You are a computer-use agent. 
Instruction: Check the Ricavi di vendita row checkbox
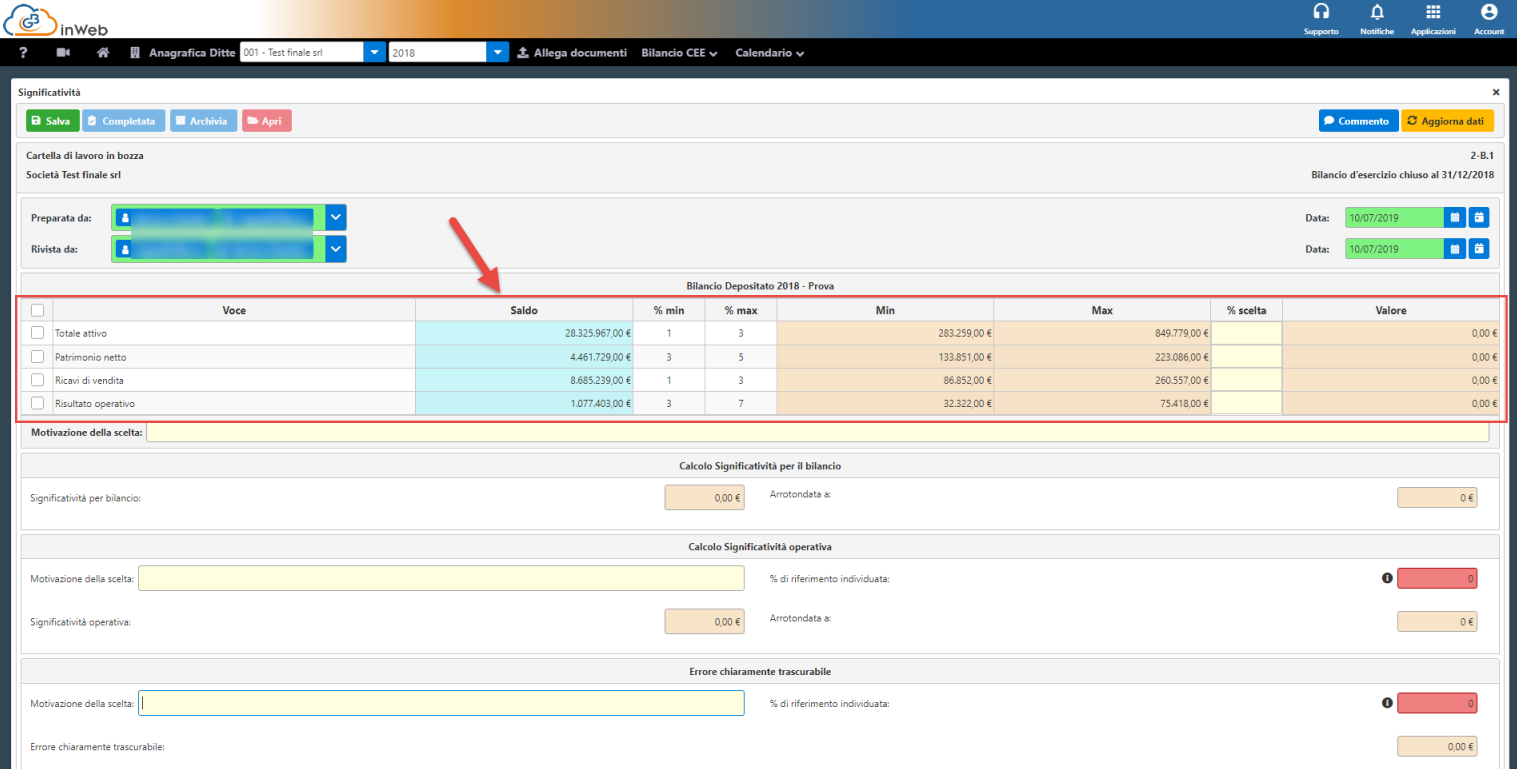click(x=38, y=380)
